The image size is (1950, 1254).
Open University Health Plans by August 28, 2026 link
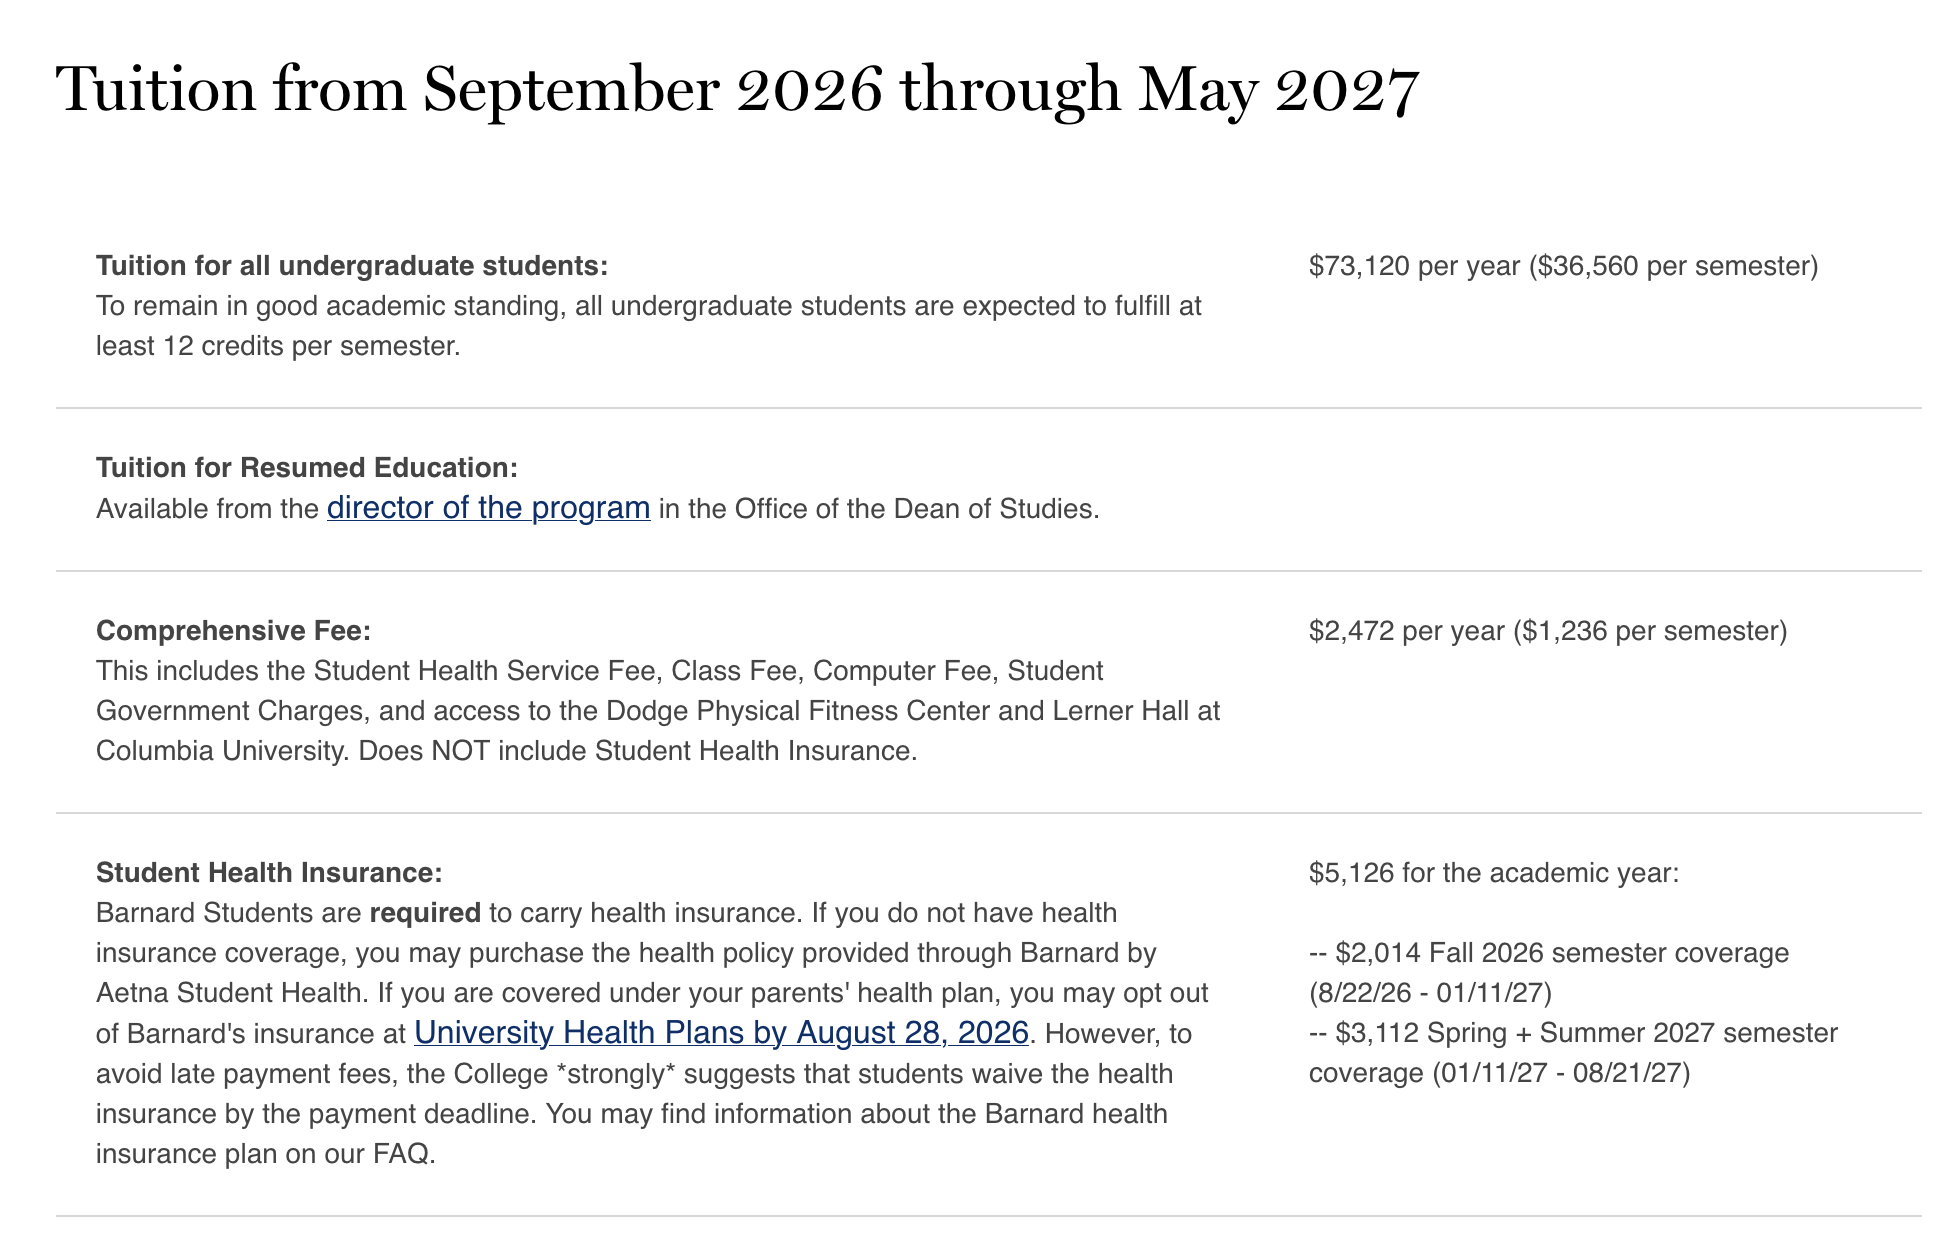(721, 1032)
